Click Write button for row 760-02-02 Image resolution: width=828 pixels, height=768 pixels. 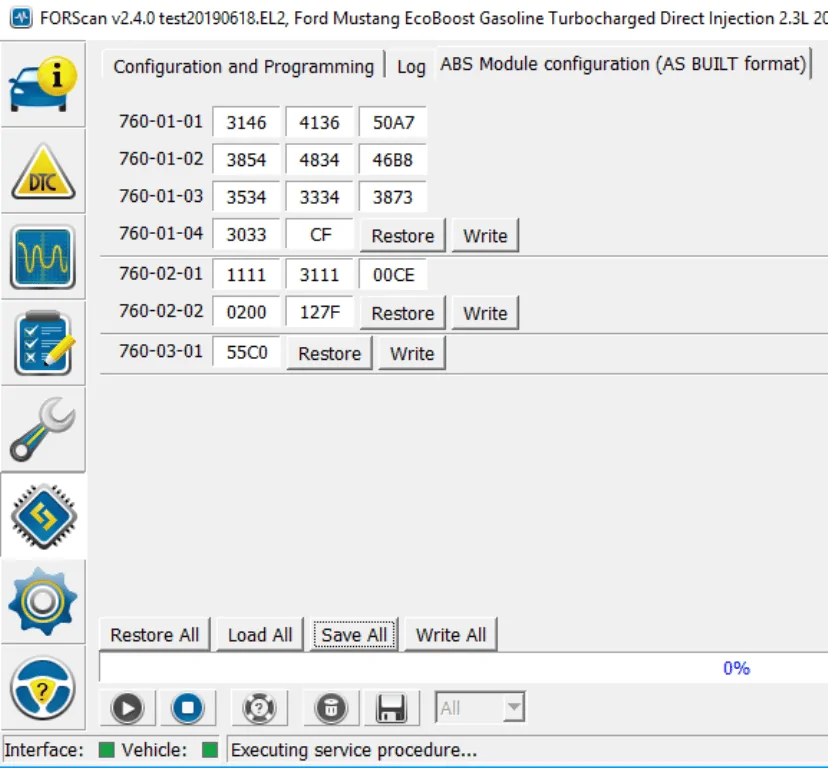[x=485, y=313]
